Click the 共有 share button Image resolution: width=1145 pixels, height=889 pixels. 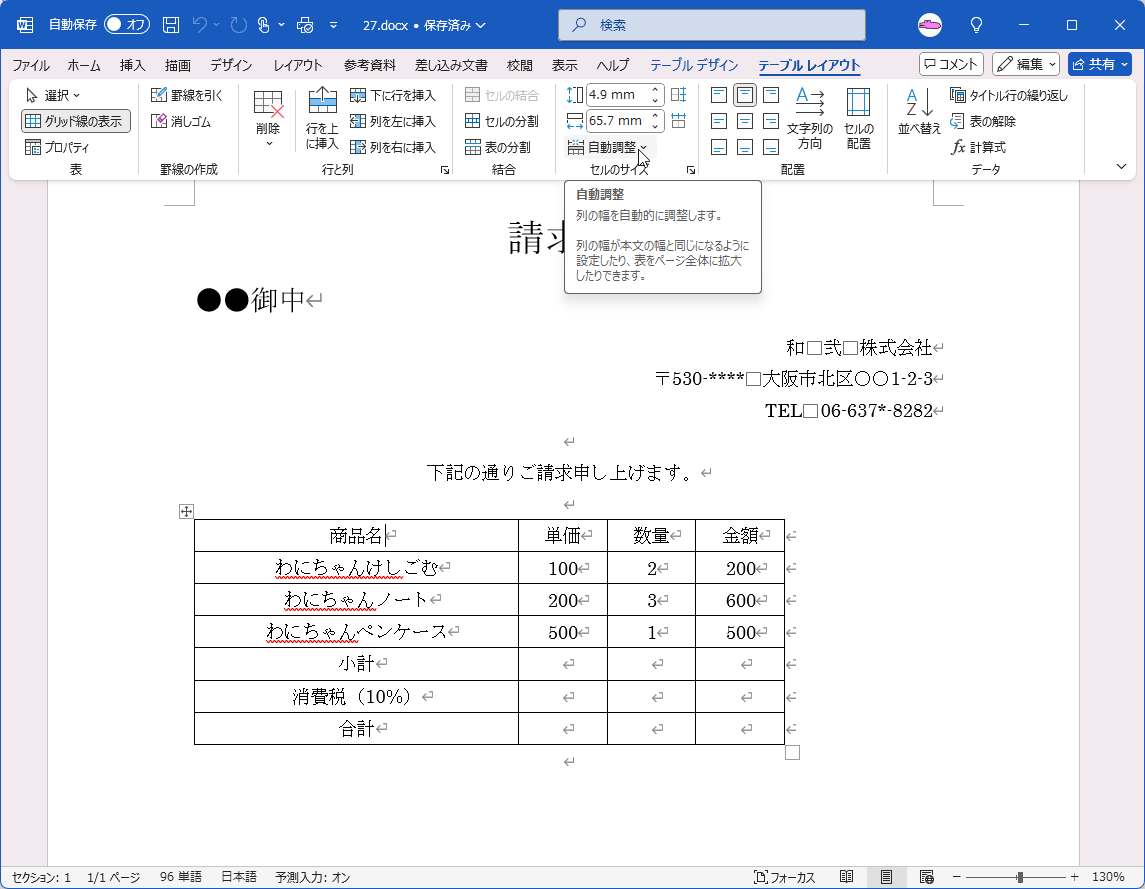click(1100, 64)
